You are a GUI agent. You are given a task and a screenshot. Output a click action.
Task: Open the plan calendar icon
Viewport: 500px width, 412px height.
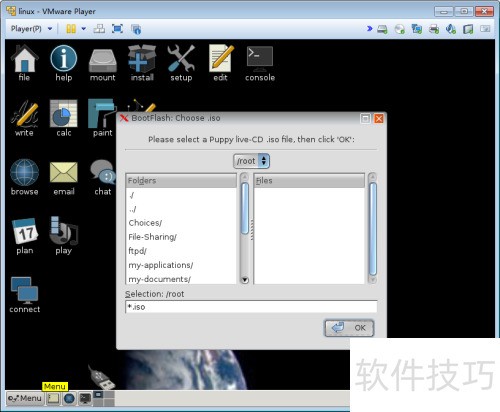25,236
